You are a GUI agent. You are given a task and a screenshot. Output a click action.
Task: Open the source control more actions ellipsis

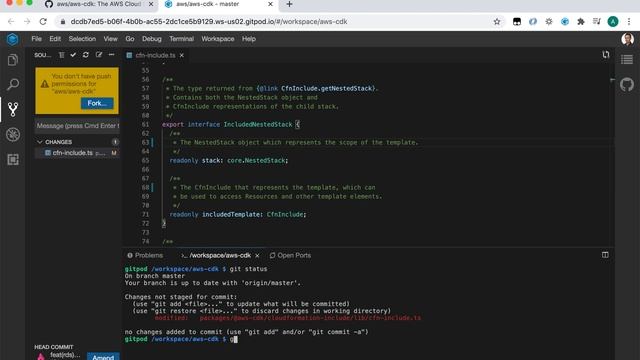(111, 55)
